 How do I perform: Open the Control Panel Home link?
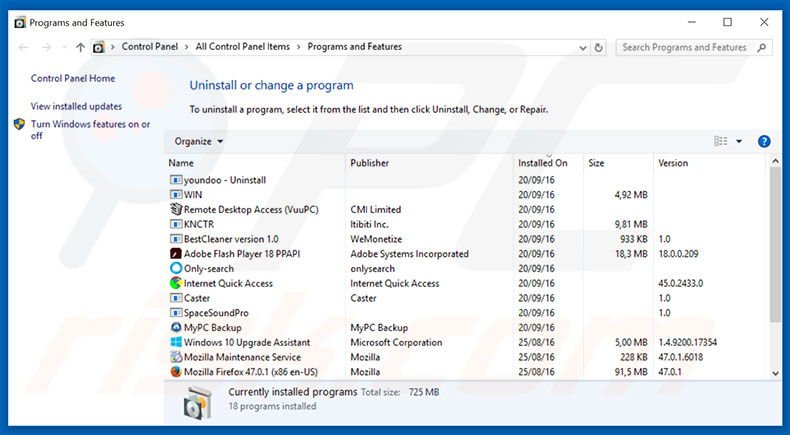(x=73, y=79)
